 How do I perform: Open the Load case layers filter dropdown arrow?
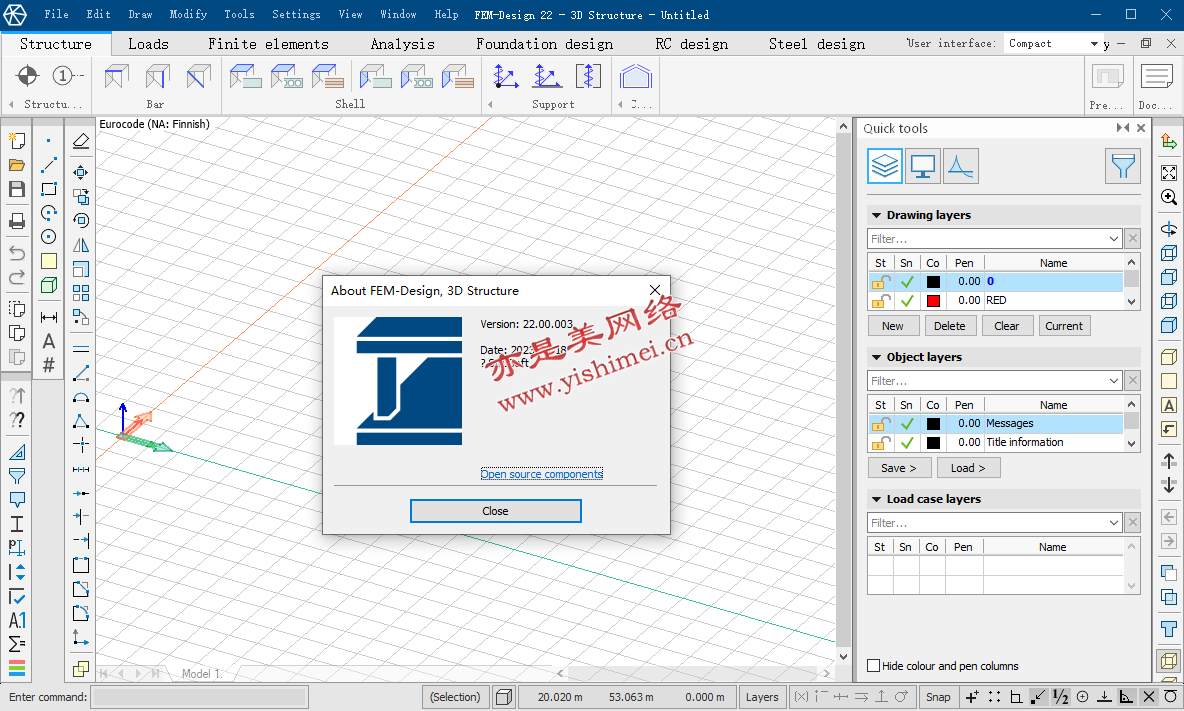point(1114,523)
